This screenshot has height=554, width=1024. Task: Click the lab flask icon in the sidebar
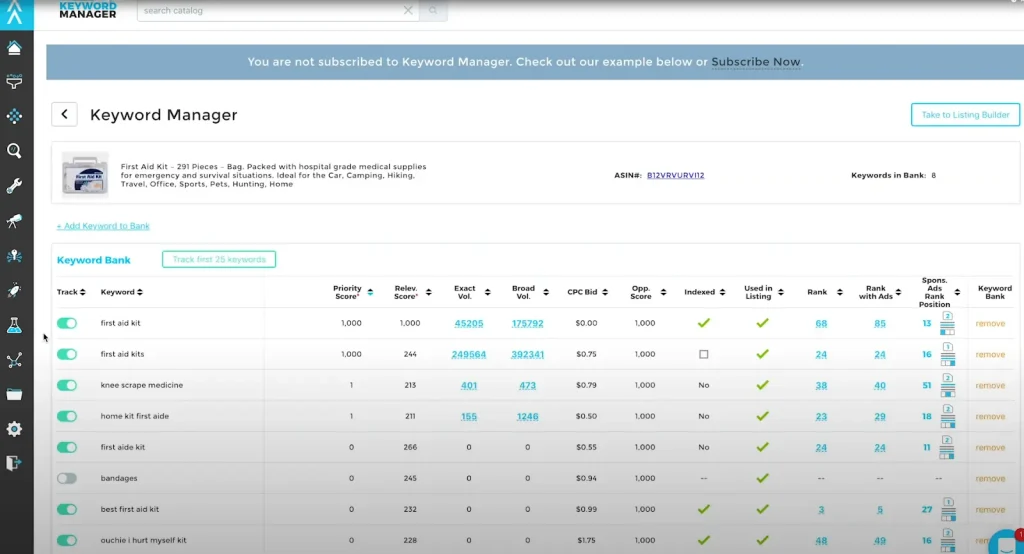click(14, 325)
